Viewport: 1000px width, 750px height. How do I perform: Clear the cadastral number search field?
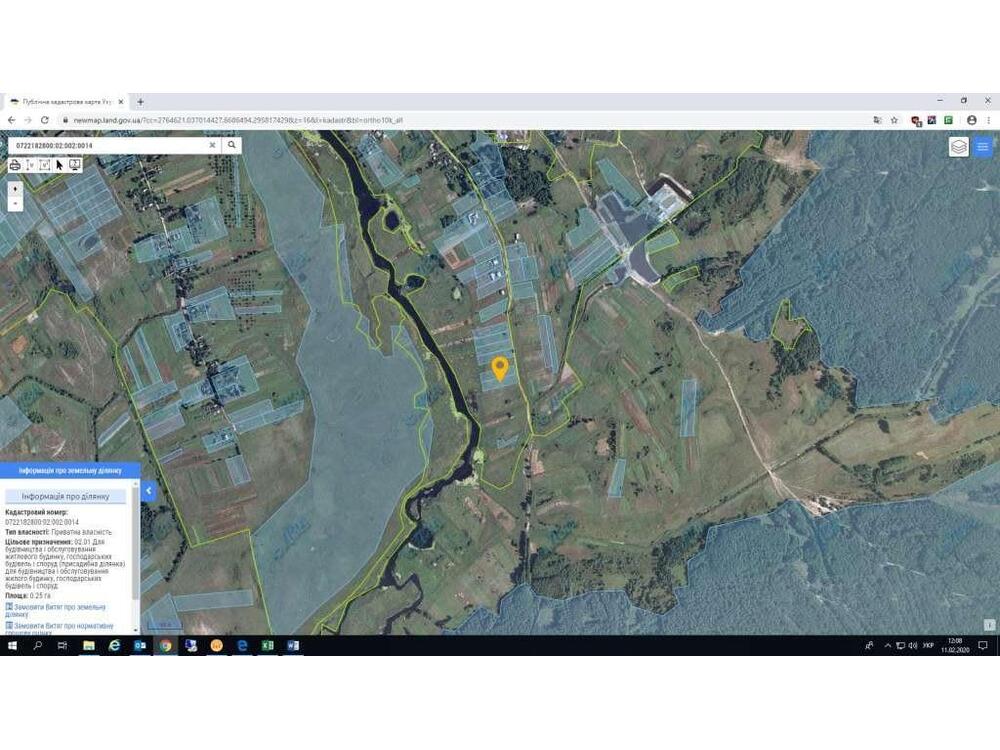pyautogui.click(x=211, y=145)
